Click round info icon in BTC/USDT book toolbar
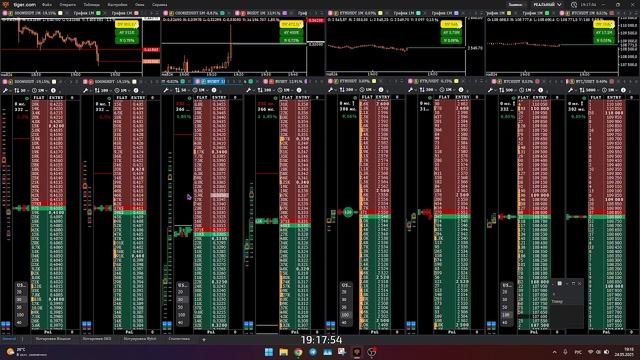The width and height of the screenshot is (640, 360). pyautogui.click(x=623, y=90)
